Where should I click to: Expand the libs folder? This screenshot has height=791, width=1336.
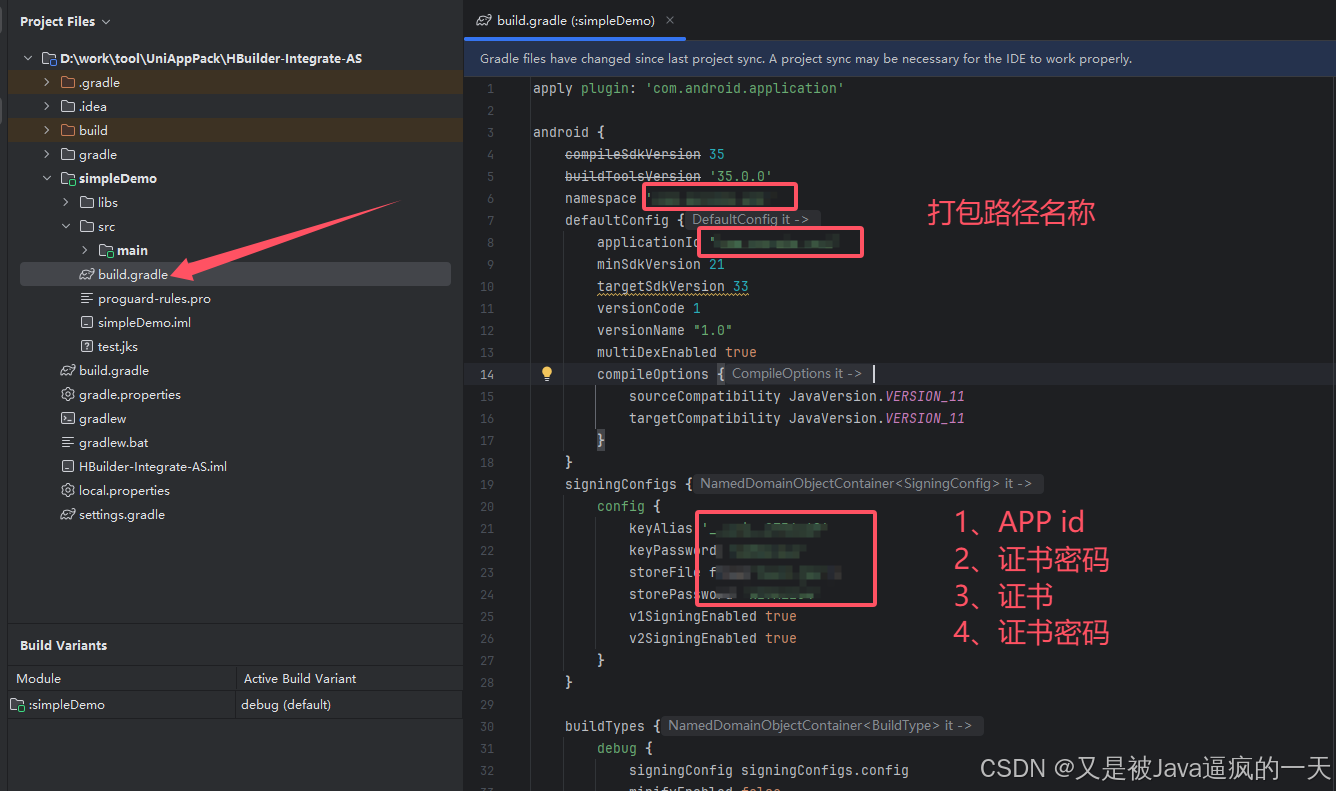click(x=66, y=202)
